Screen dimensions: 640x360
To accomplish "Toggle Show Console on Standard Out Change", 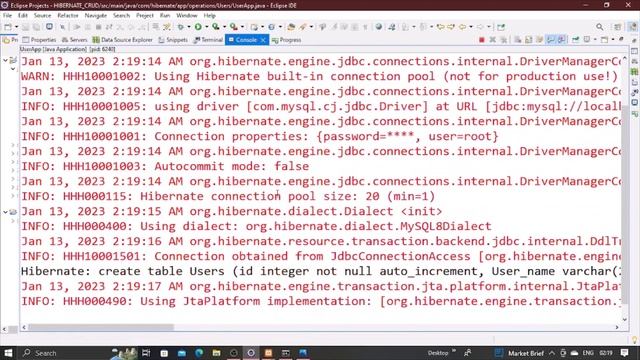I will pyautogui.click(x=551, y=40).
